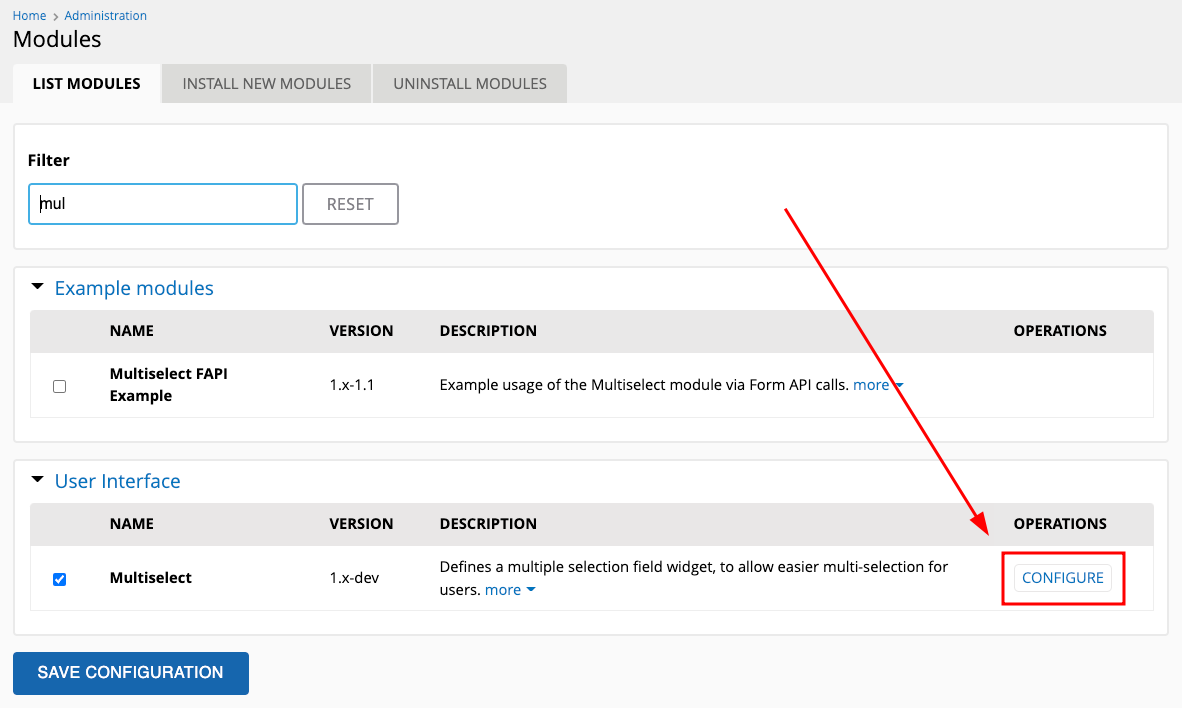Click the Version column header
Image resolution: width=1182 pixels, height=708 pixels.
click(x=362, y=330)
